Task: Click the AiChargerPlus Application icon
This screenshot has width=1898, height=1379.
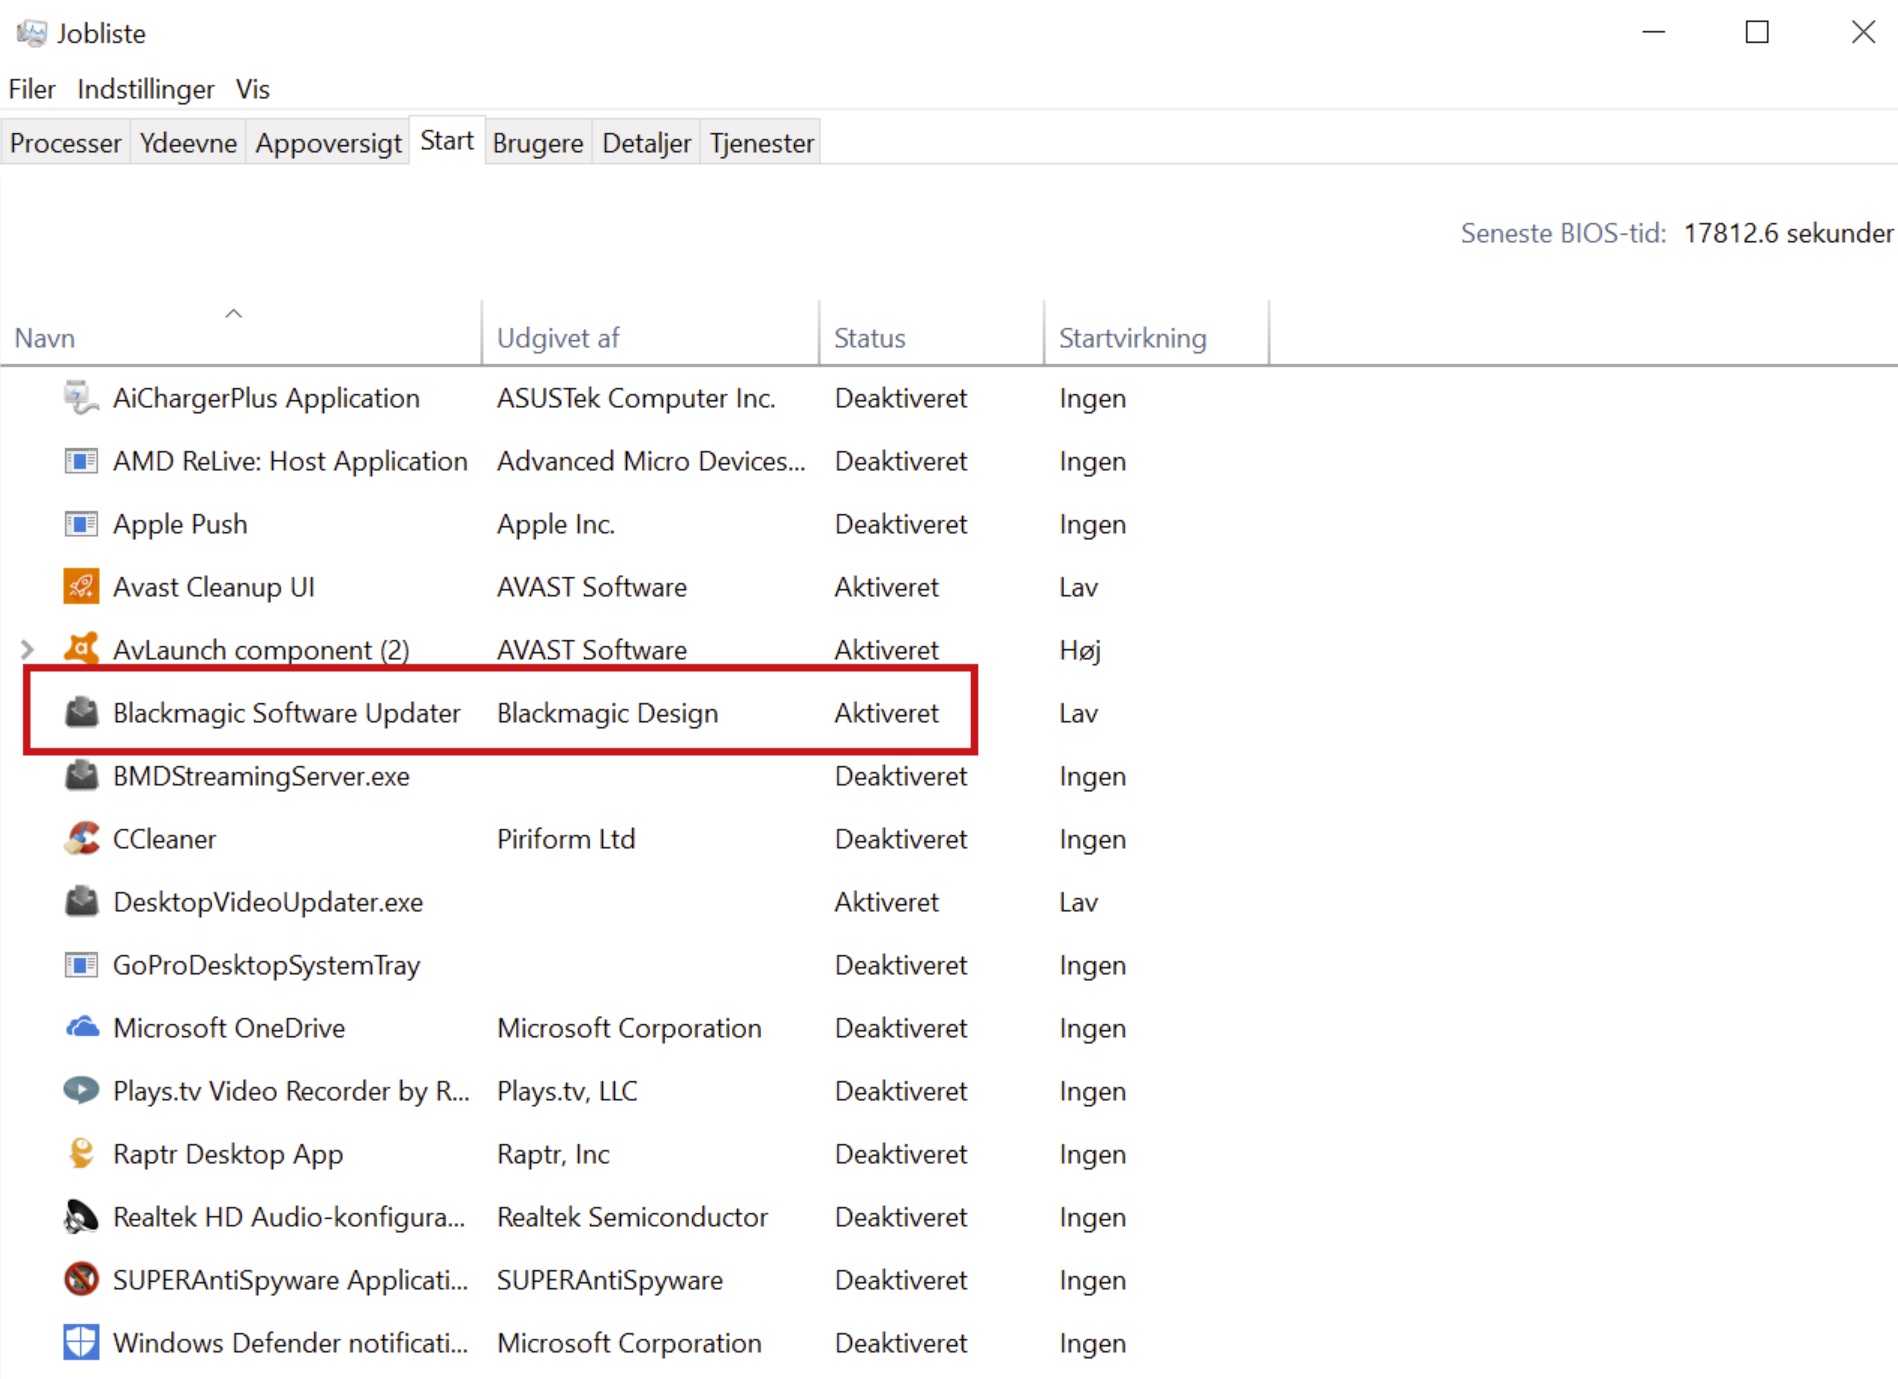Action: pos(81,398)
